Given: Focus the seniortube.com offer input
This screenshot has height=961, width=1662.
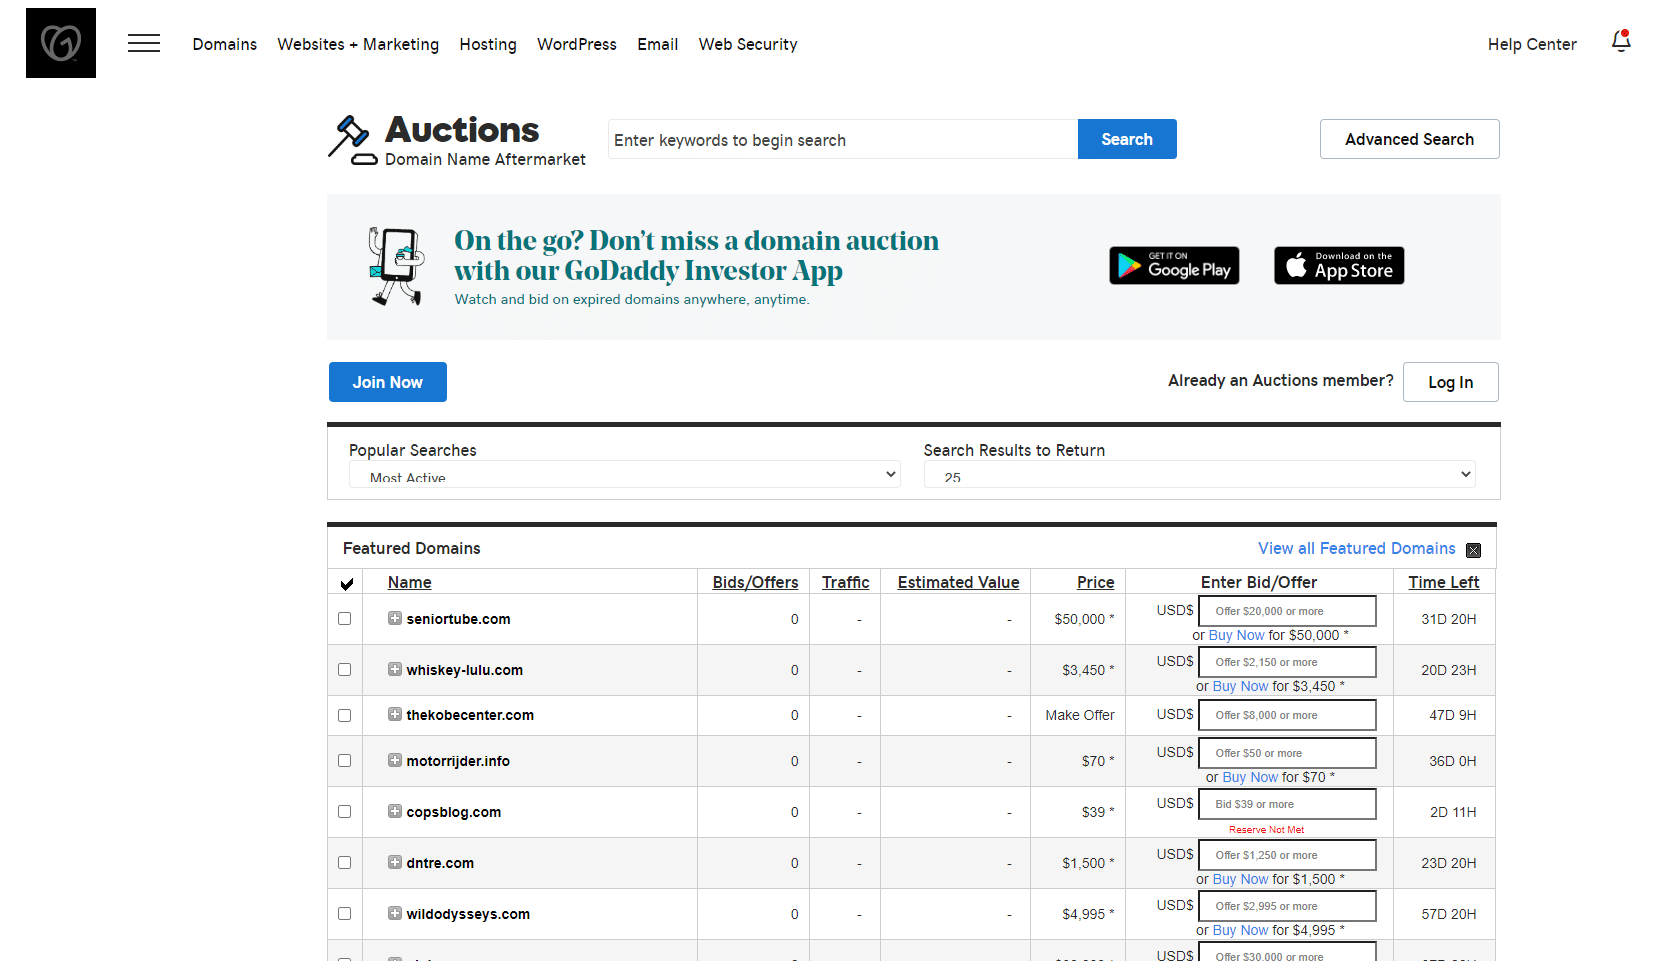Looking at the screenshot, I should click(x=1287, y=611).
